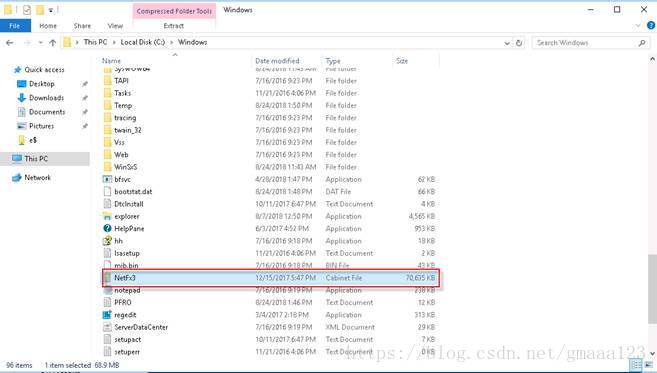Select the HelpPane application icon

(108, 228)
